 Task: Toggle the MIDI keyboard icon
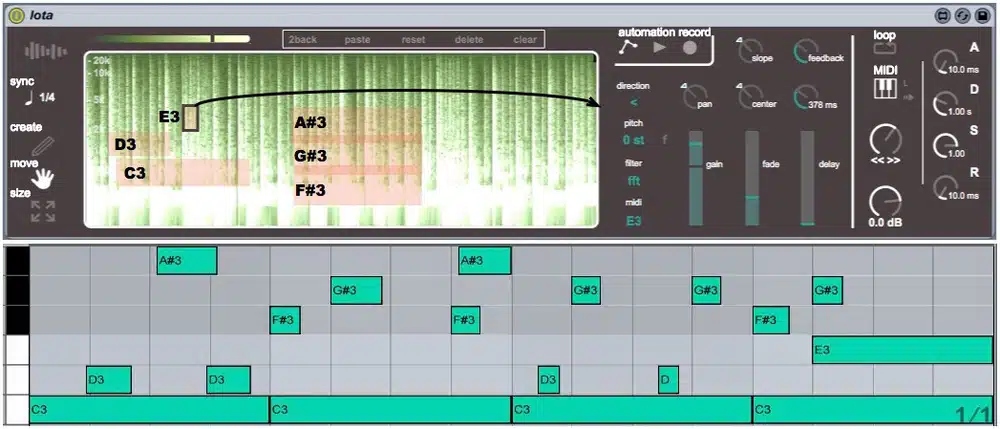(x=885, y=89)
